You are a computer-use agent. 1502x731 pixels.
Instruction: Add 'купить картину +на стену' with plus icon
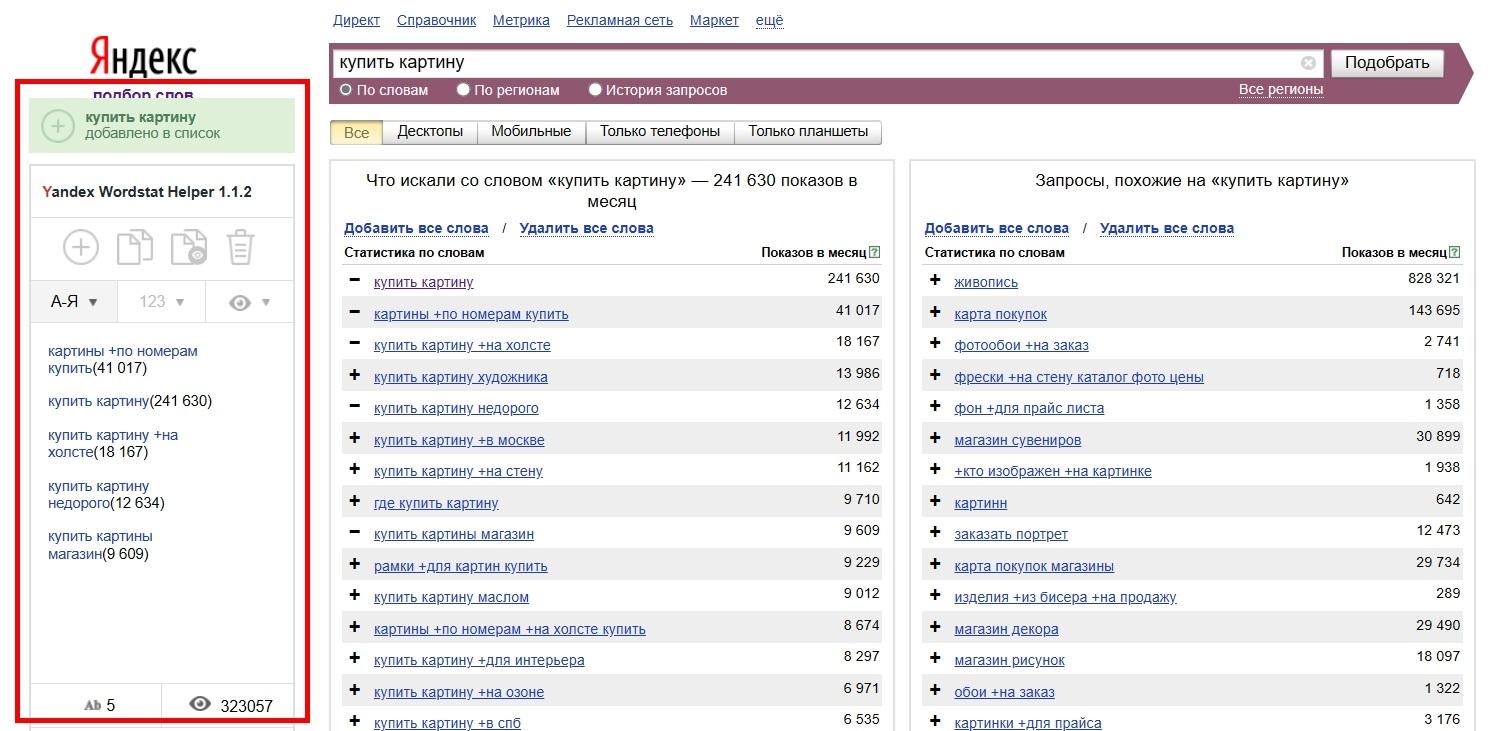354,470
